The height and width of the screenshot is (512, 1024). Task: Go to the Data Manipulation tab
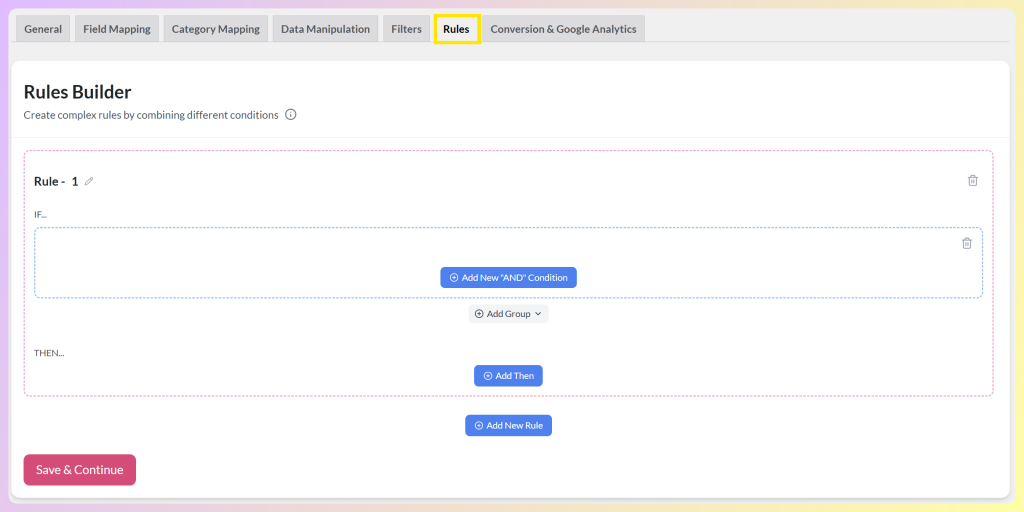325,29
